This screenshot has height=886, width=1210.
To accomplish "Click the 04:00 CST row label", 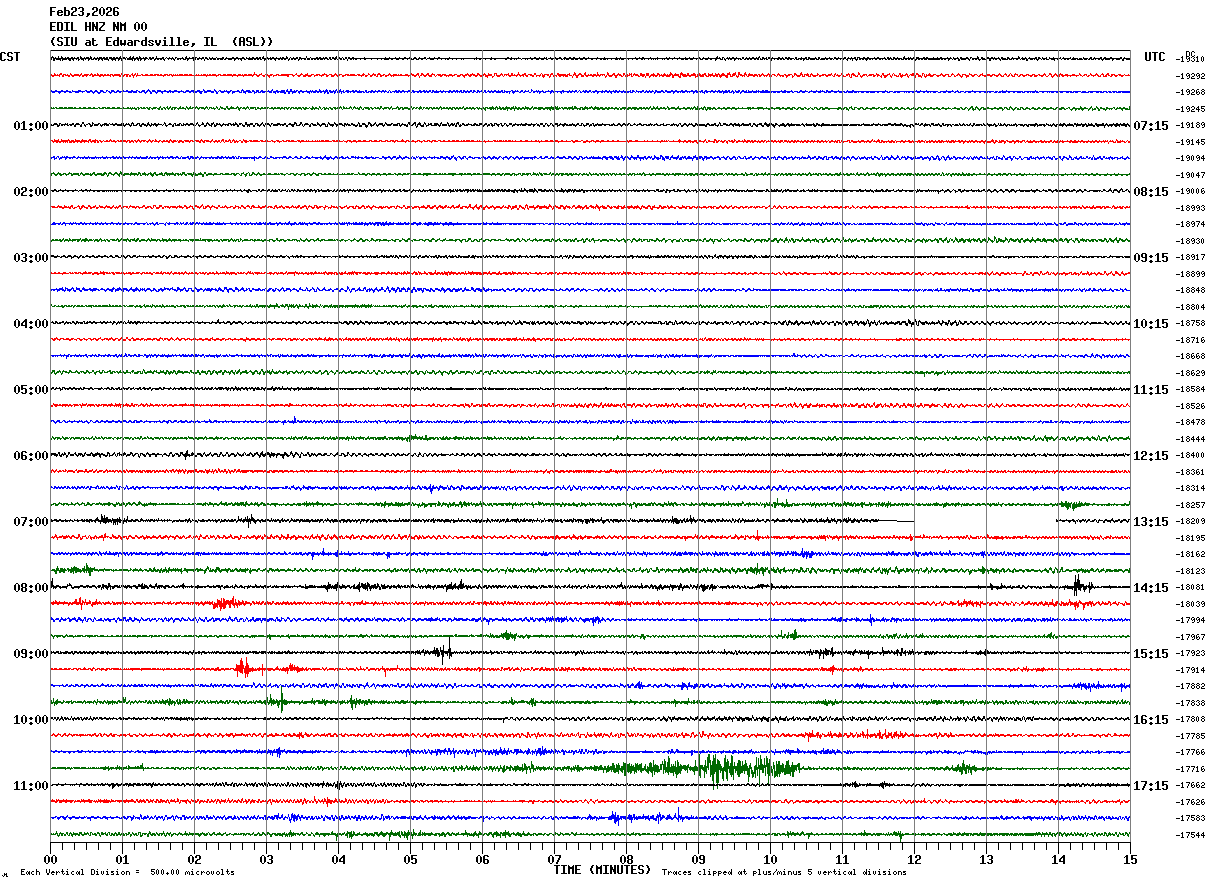I will pyautogui.click(x=31, y=324).
